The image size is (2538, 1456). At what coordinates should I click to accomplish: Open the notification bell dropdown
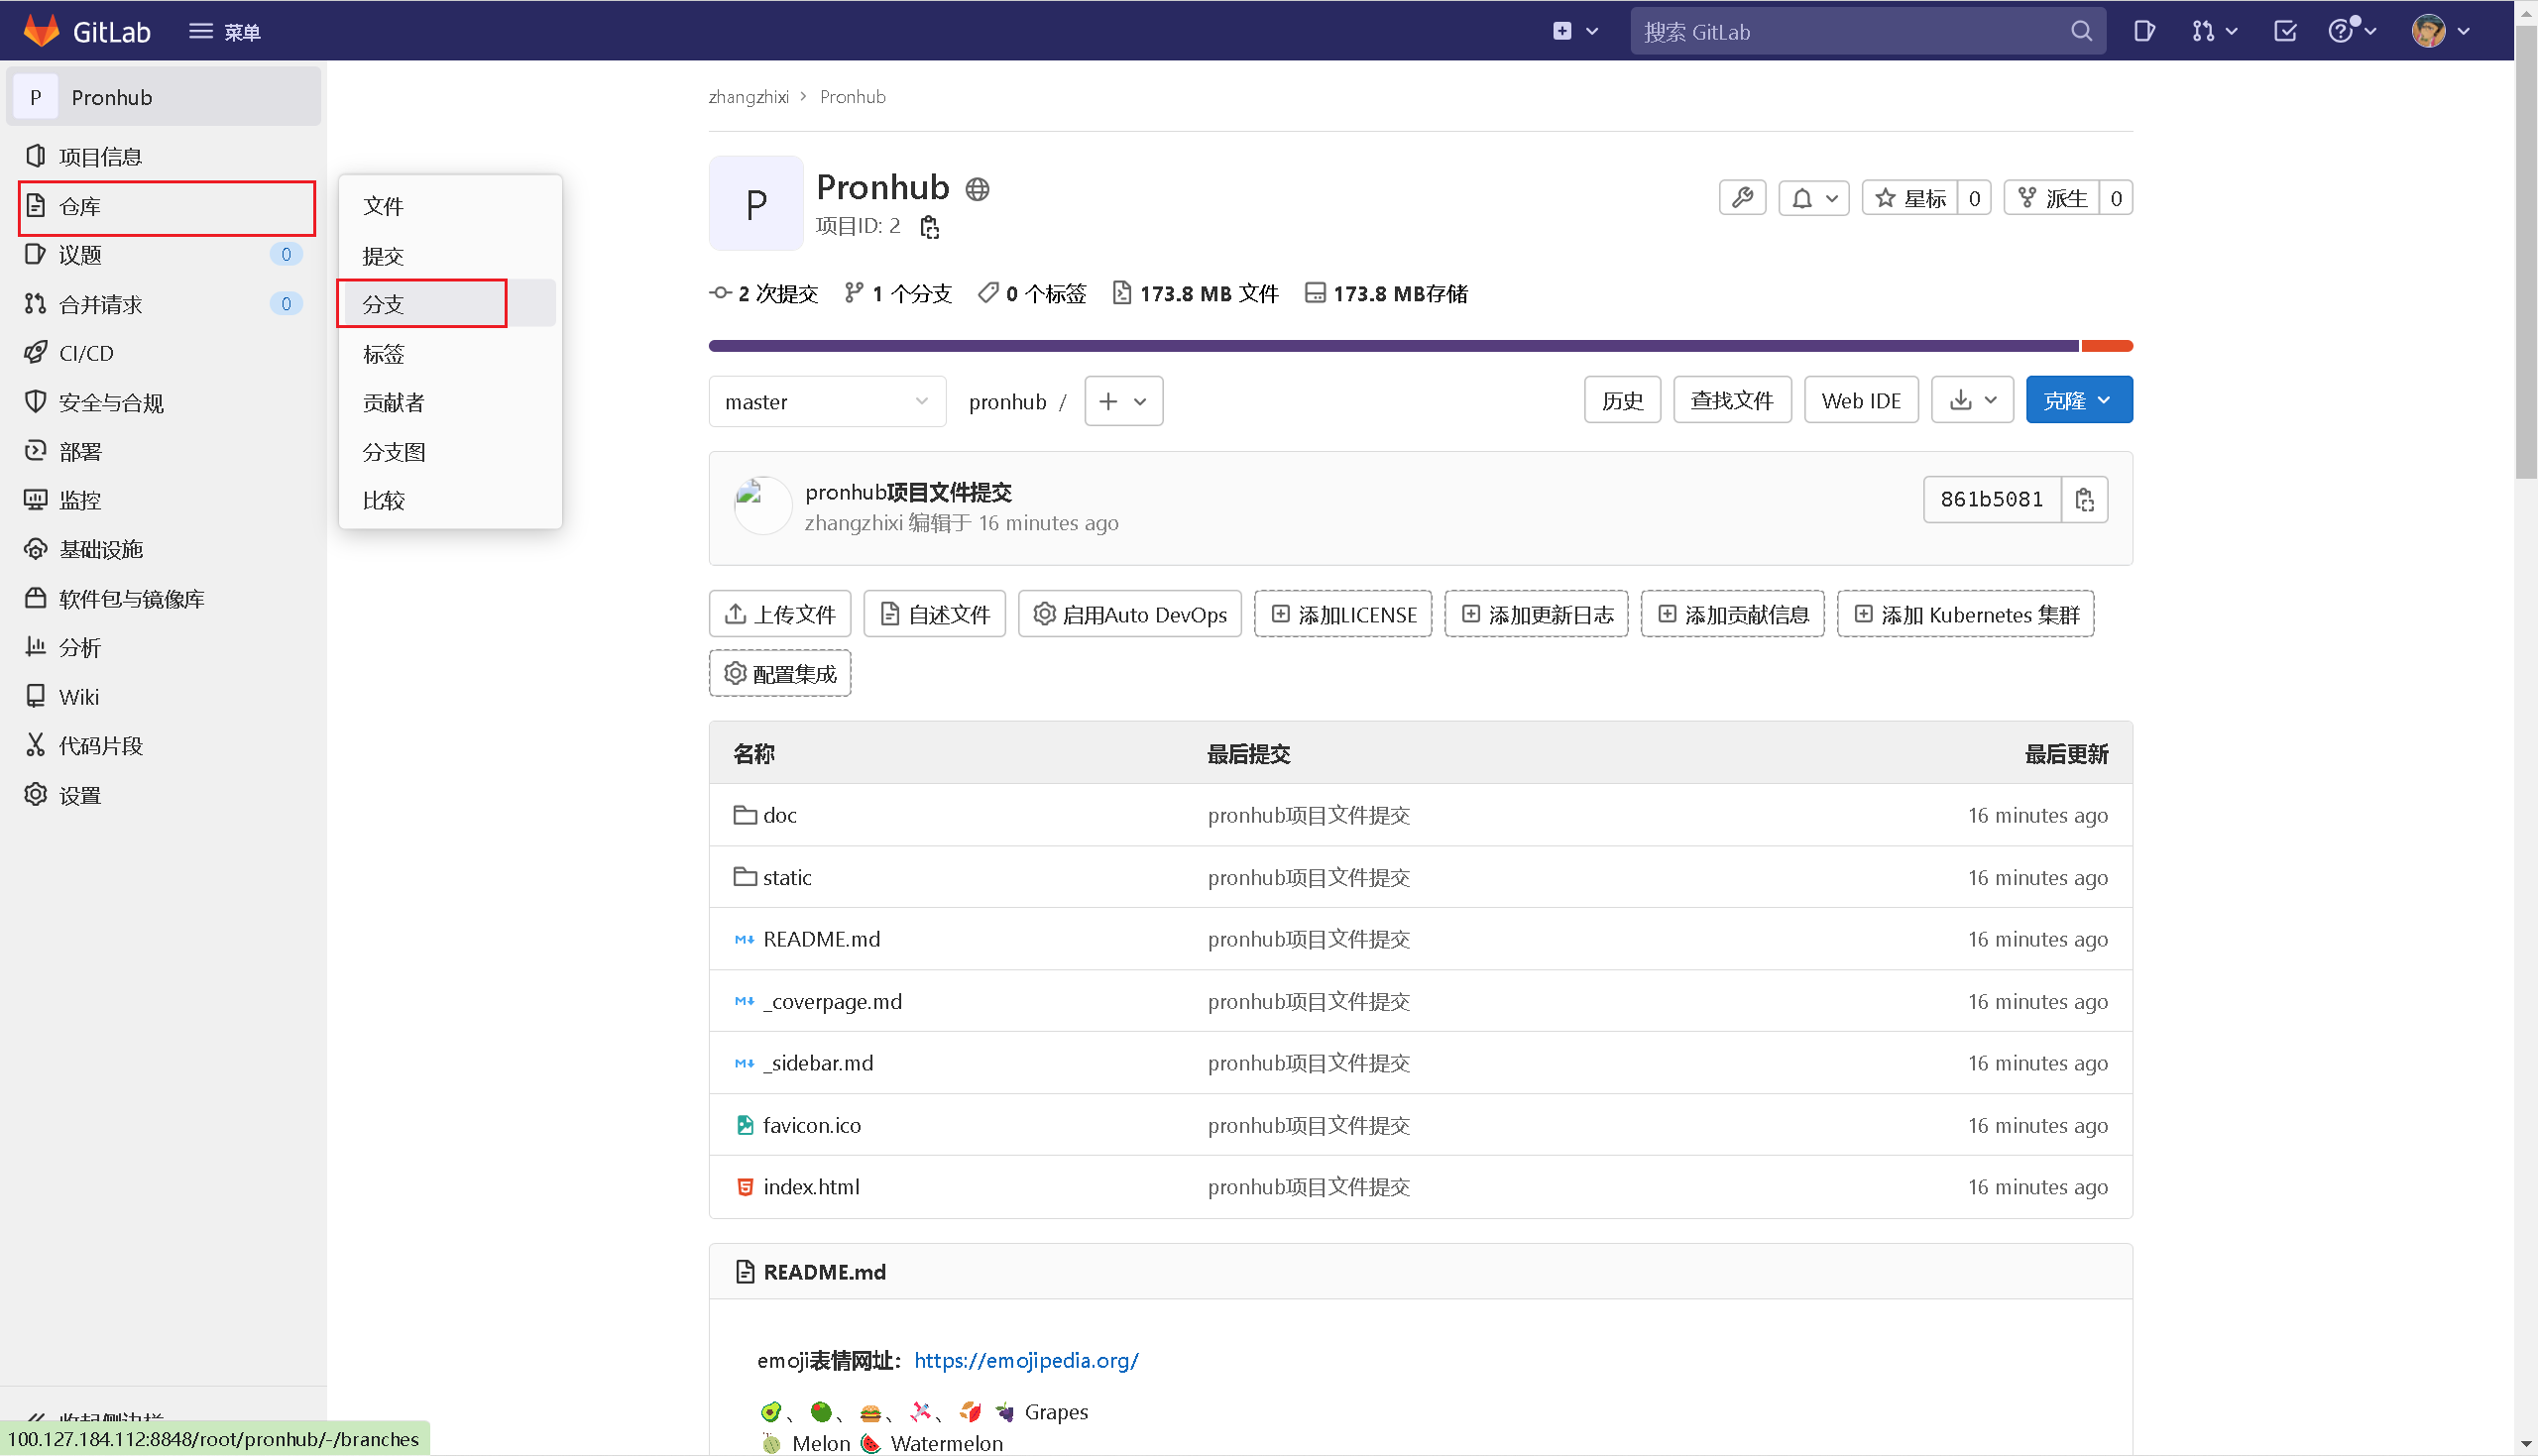tap(1813, 198)
